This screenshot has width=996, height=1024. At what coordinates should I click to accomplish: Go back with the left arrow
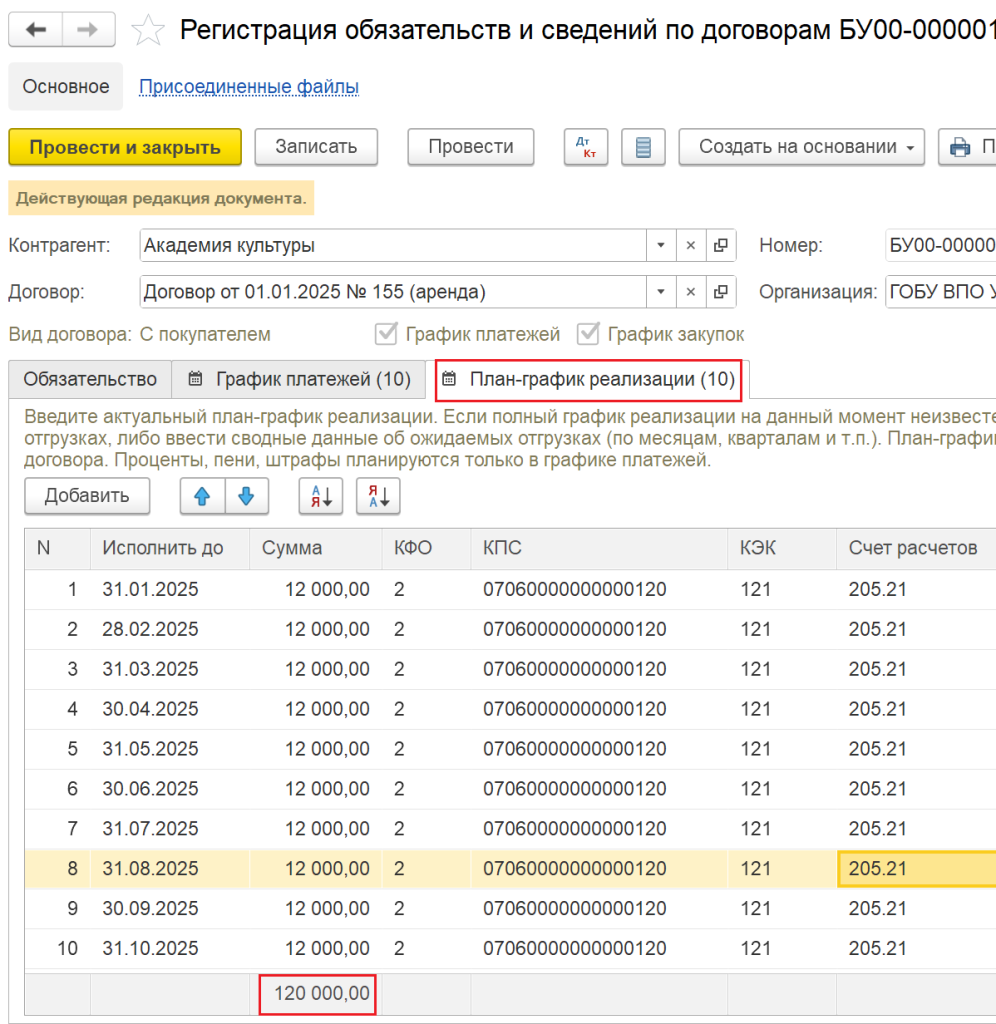[36, 29]
